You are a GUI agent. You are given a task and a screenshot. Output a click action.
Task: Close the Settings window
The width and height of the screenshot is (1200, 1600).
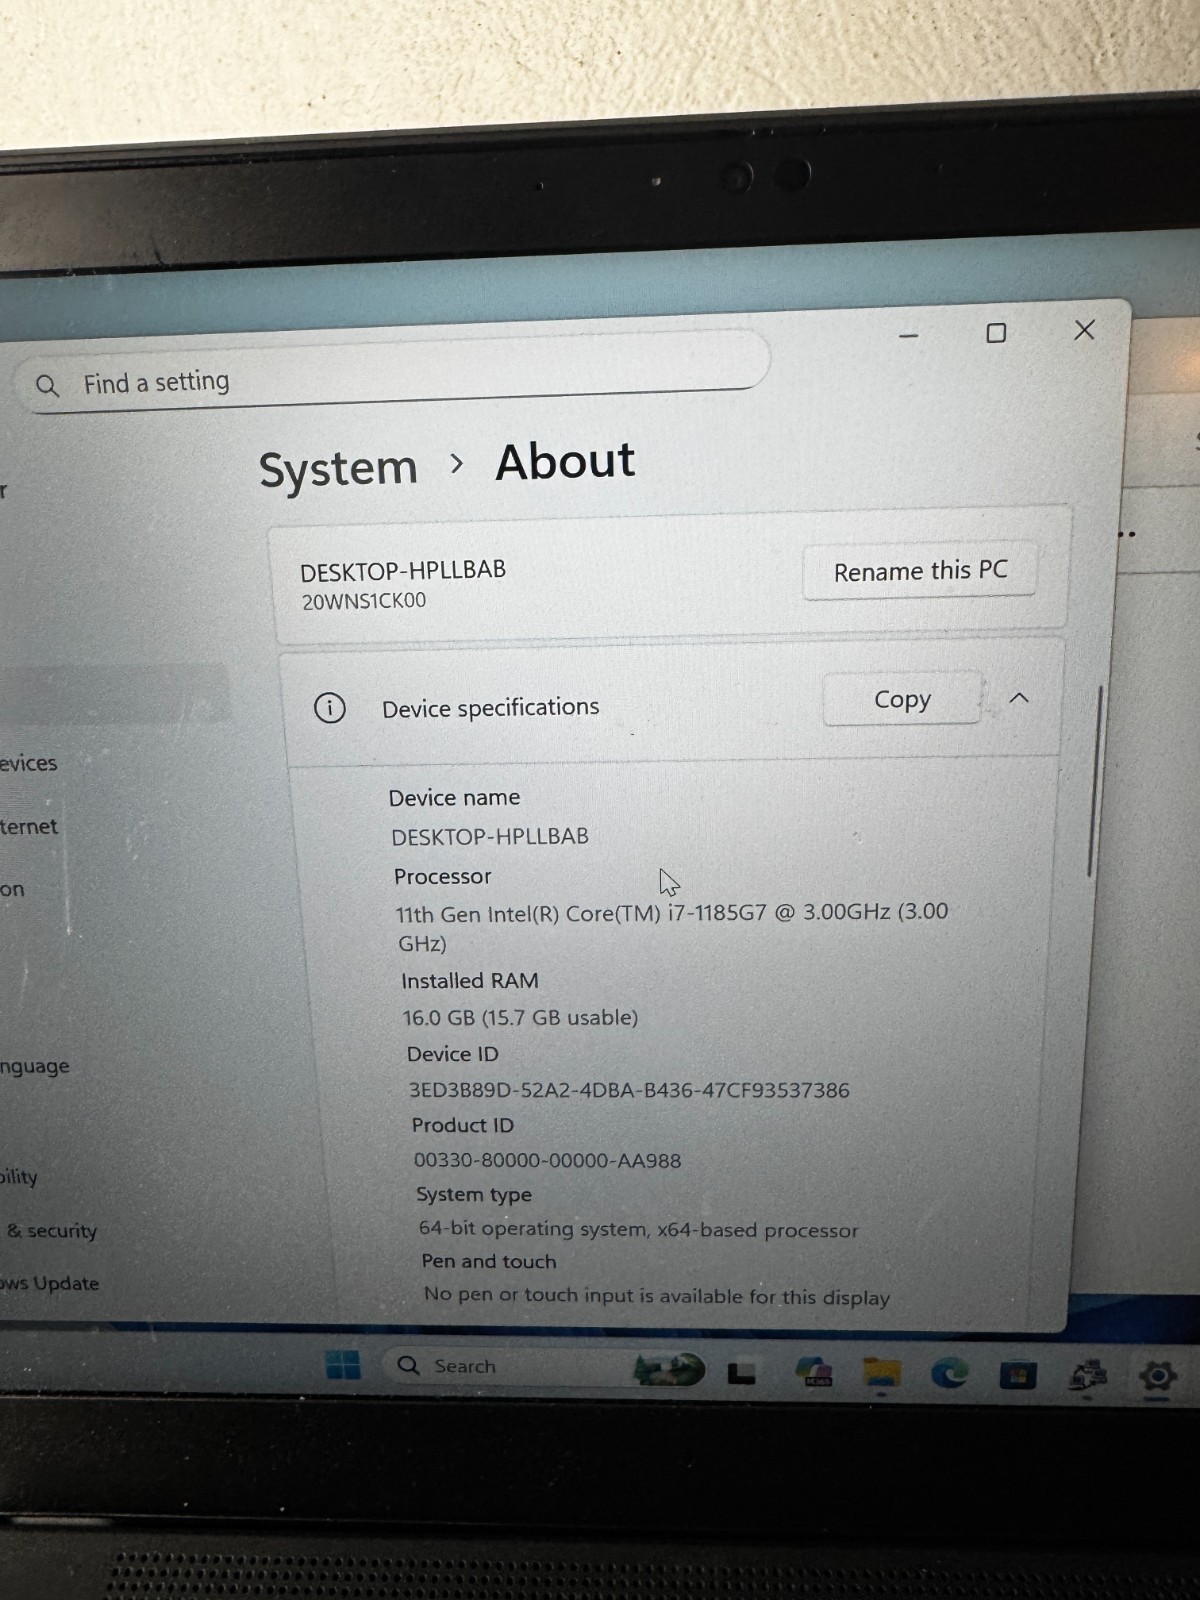pos(1084,330)
